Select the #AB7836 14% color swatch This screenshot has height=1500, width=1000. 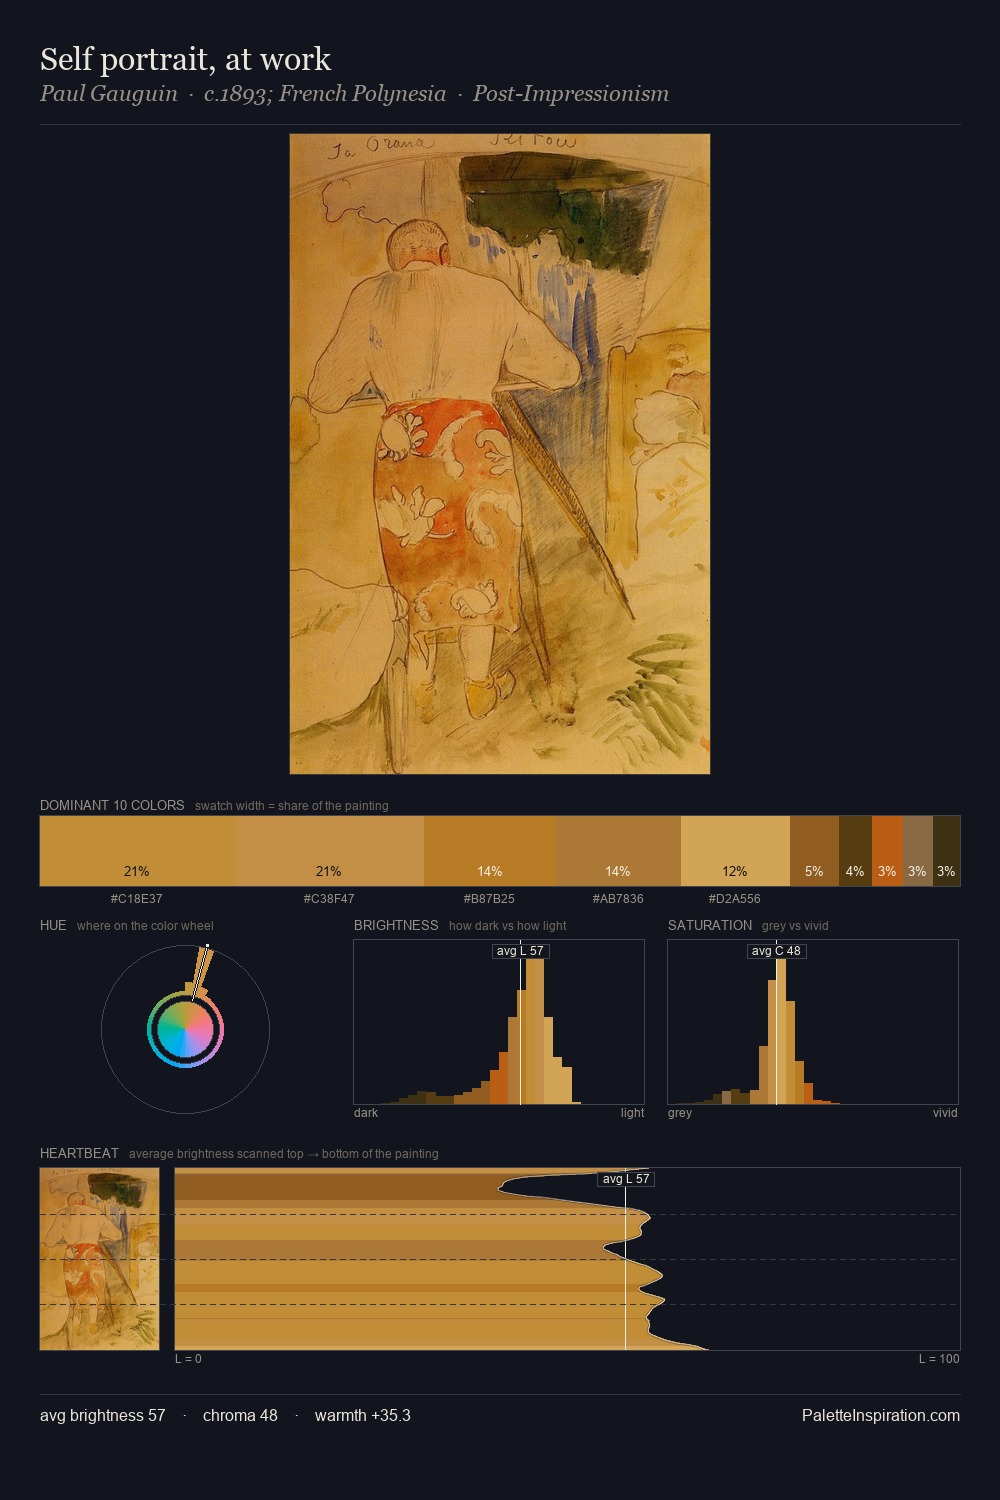(618, 851)
